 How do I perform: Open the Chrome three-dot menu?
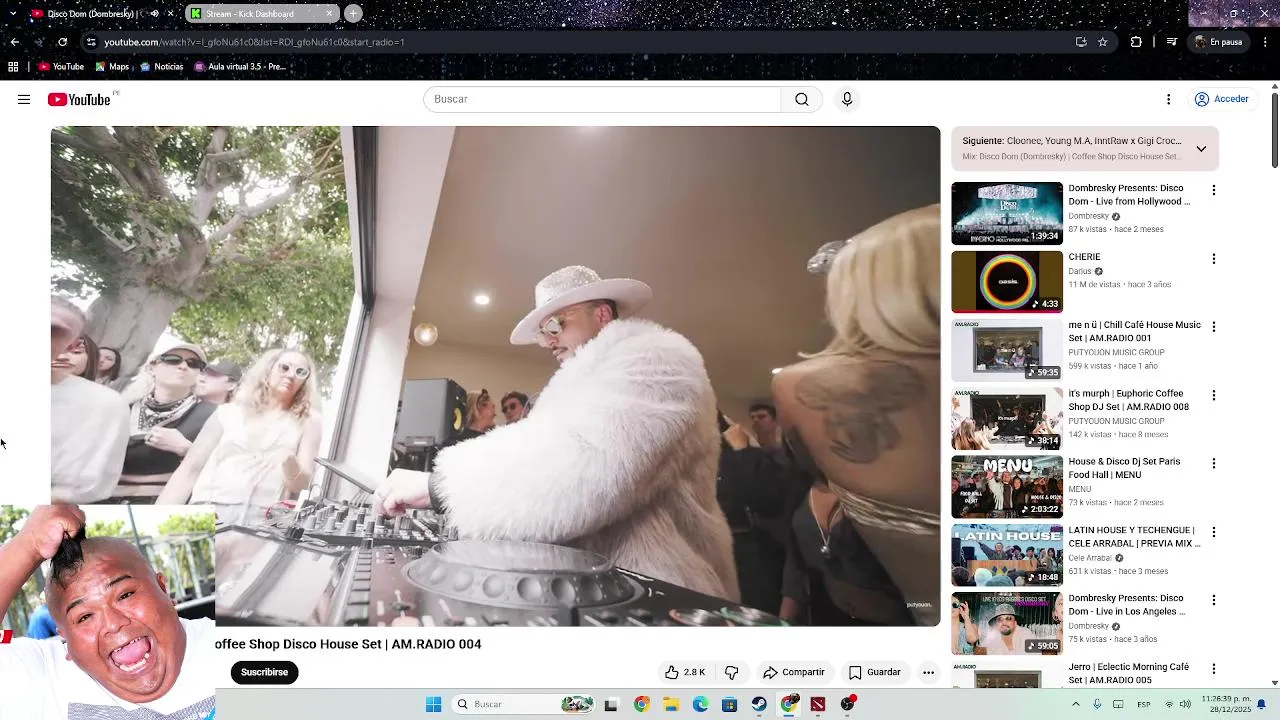click(x=1266, y=42)
